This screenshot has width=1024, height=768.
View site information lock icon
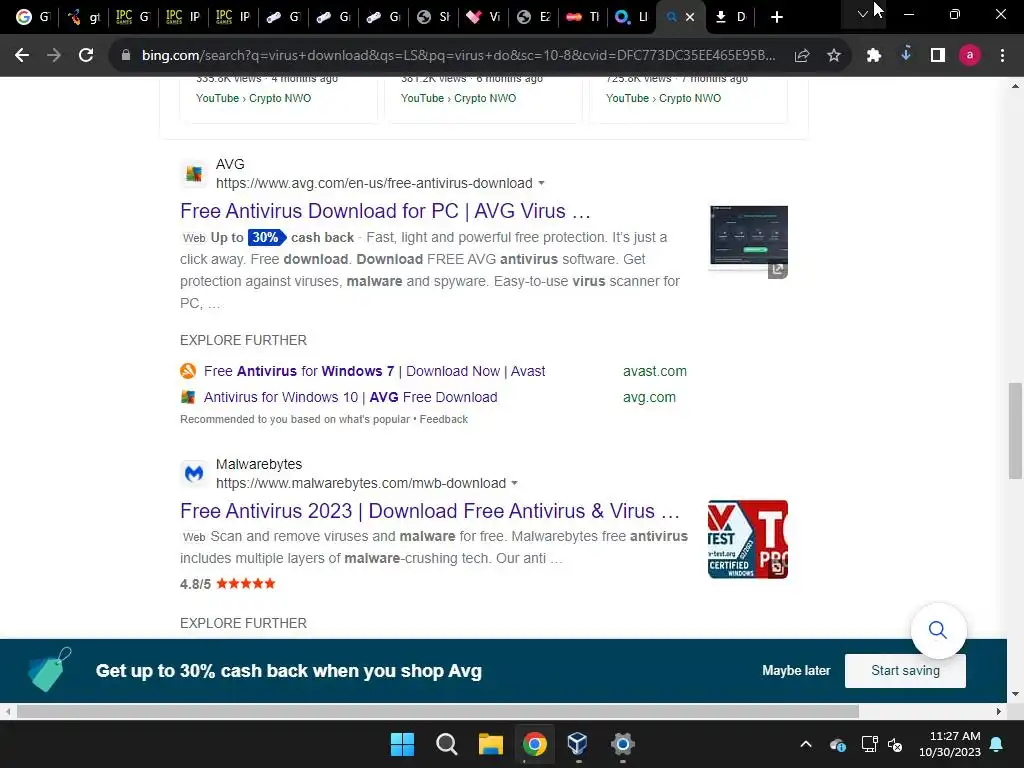pyautogui.click(x=126, y=56)
